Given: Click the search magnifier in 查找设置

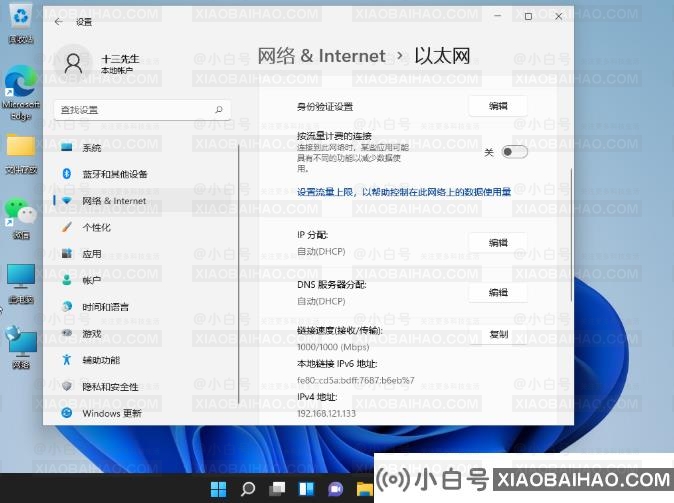Looking at the screenshot, I should click(x=219, y=110).
